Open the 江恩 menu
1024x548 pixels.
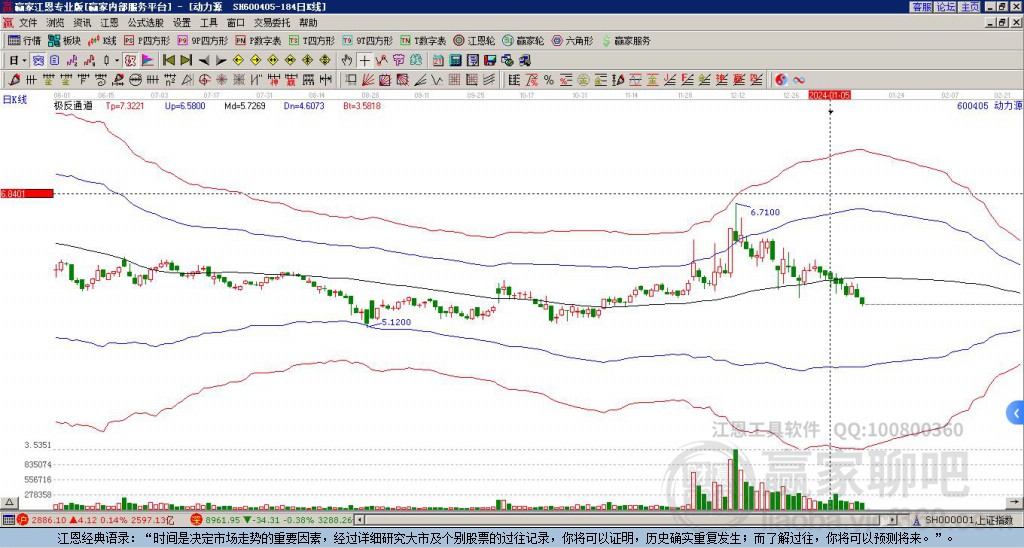[110, 23]
